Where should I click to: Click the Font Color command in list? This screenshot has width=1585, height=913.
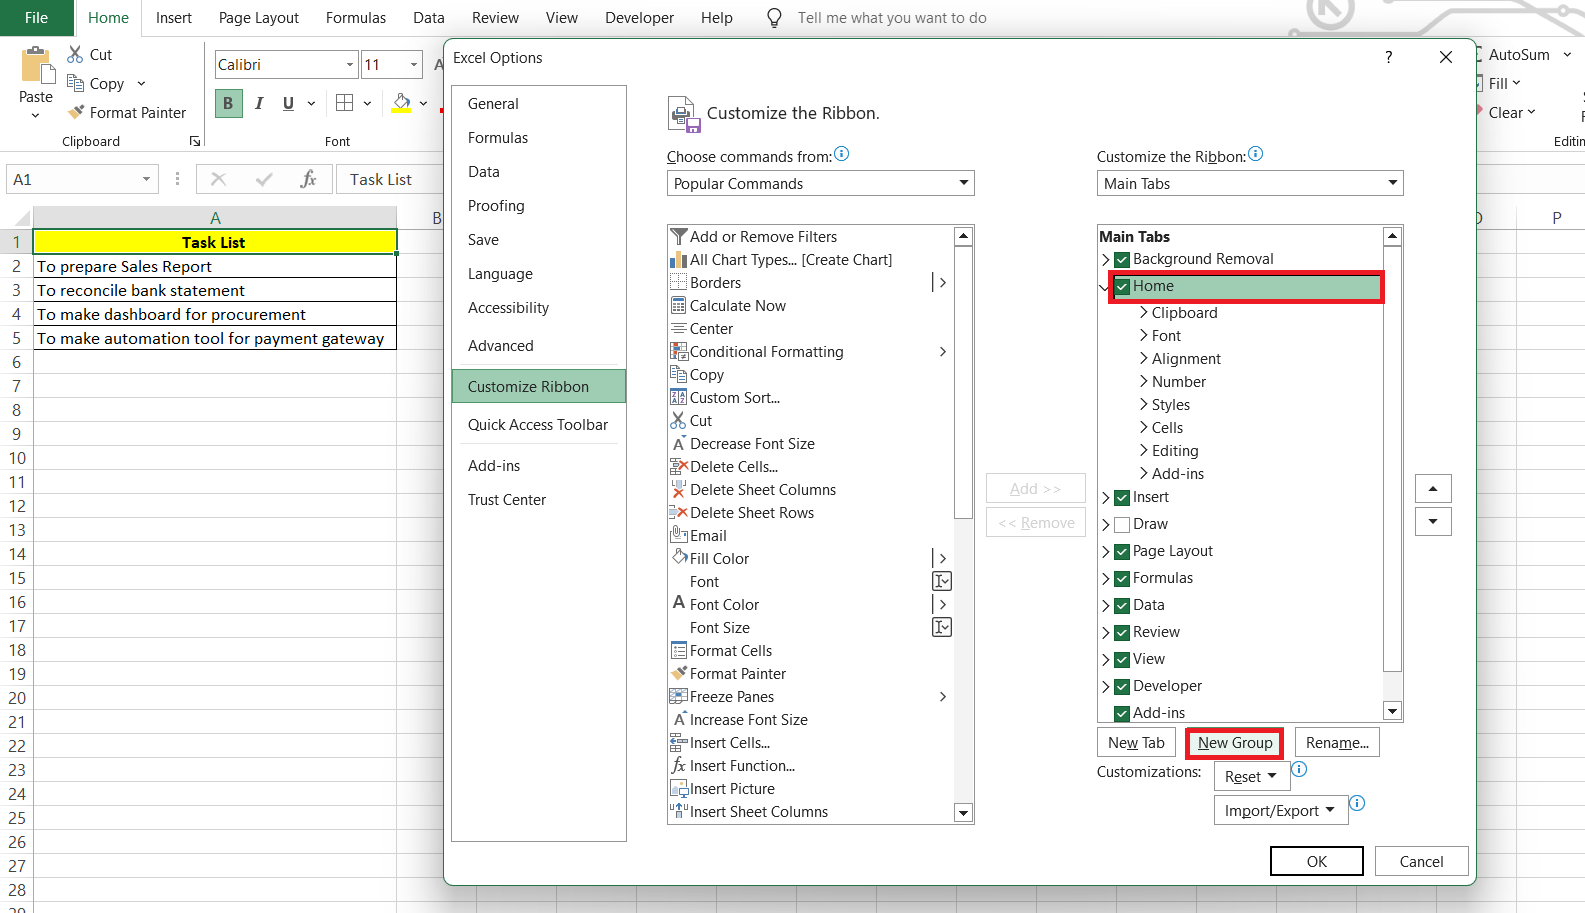(x=811, y=605)
